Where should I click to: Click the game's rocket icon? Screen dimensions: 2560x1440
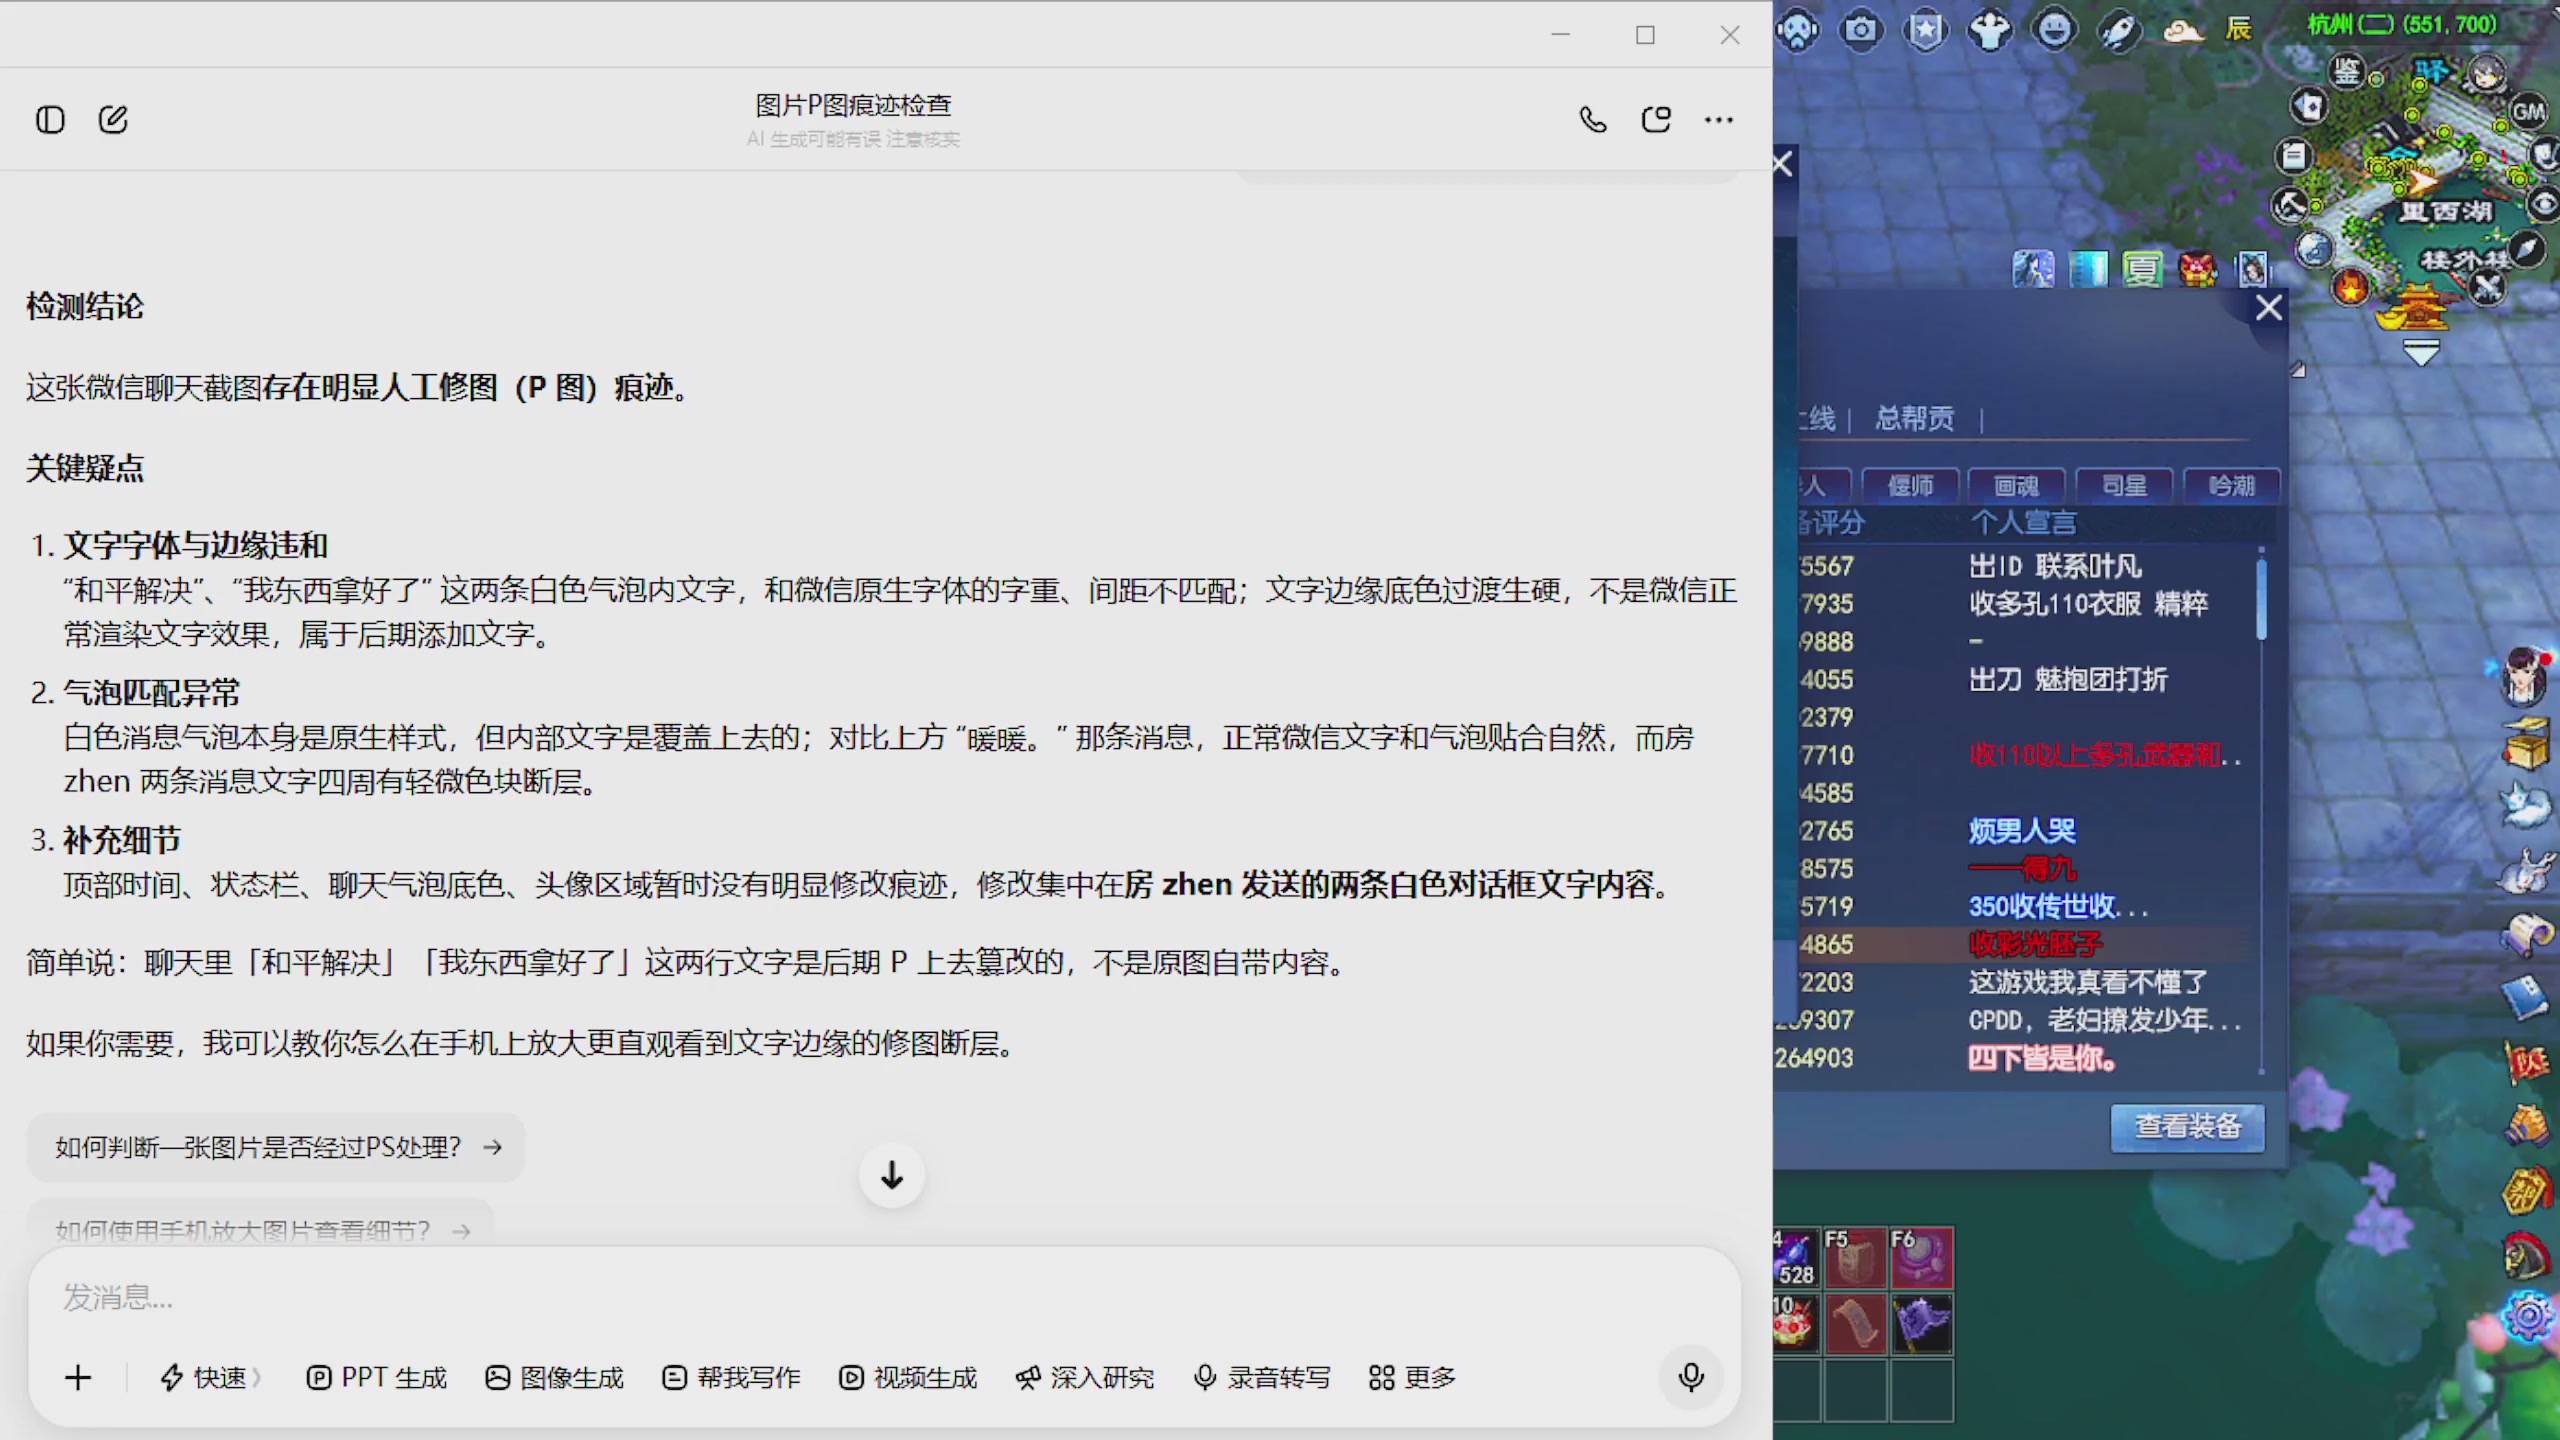tap(2118, 30)
